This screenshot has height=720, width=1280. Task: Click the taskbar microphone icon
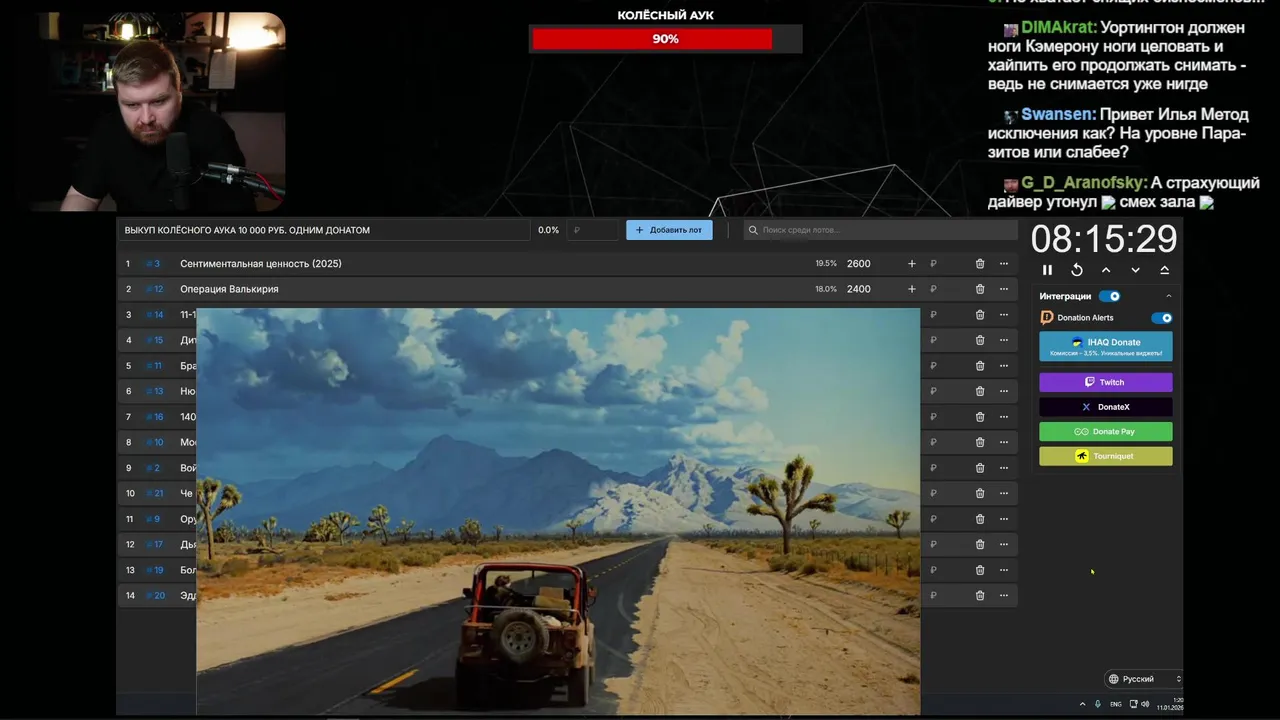pos(1098,704)
